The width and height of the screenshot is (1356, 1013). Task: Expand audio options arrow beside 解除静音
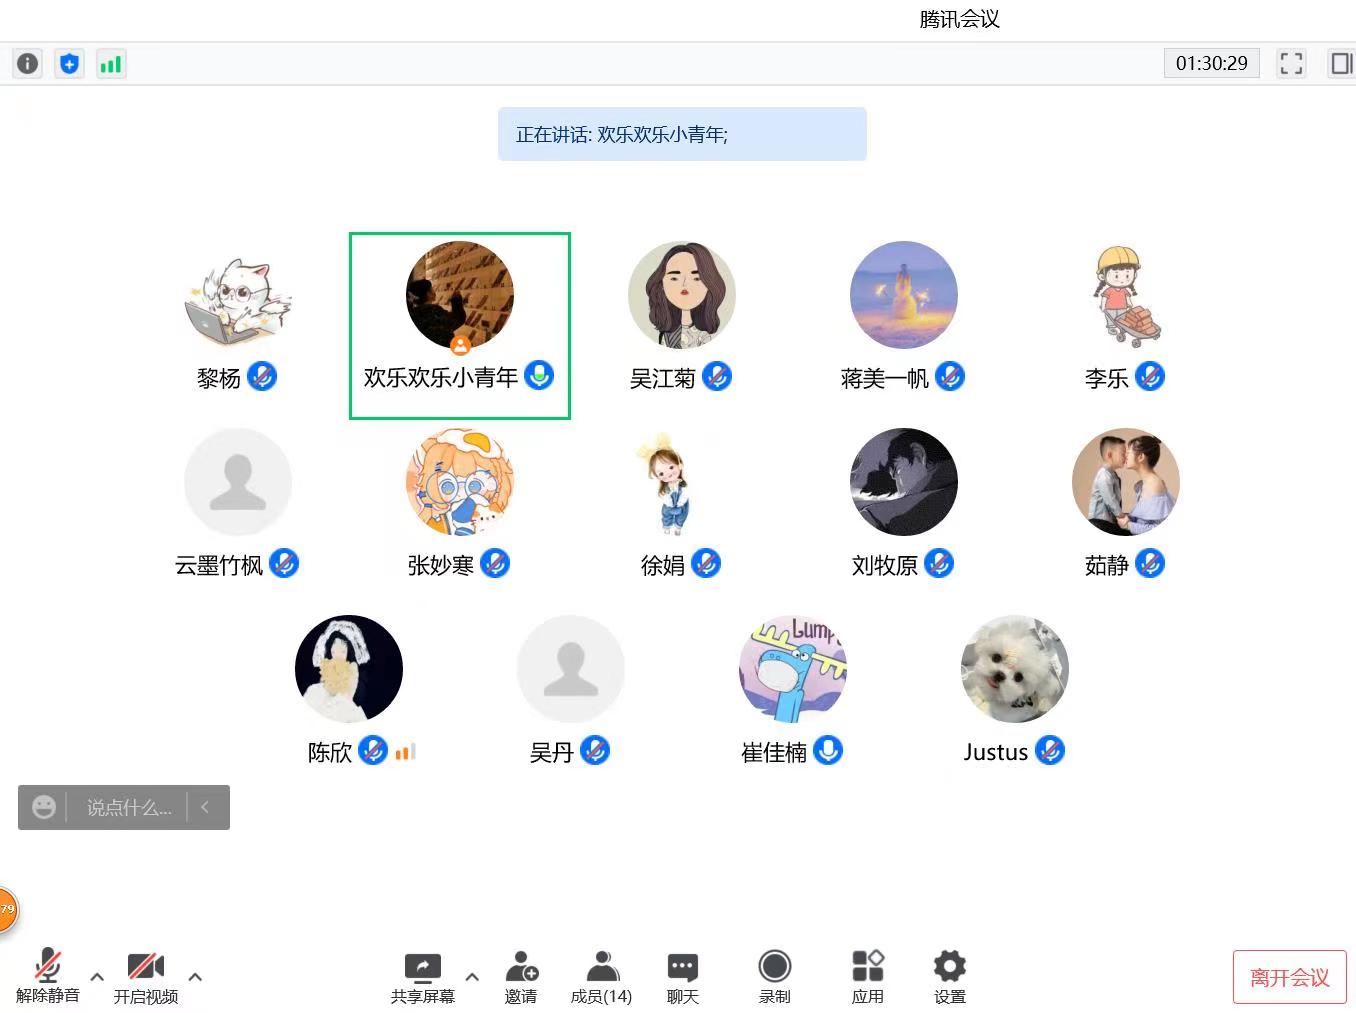[97, 977]
